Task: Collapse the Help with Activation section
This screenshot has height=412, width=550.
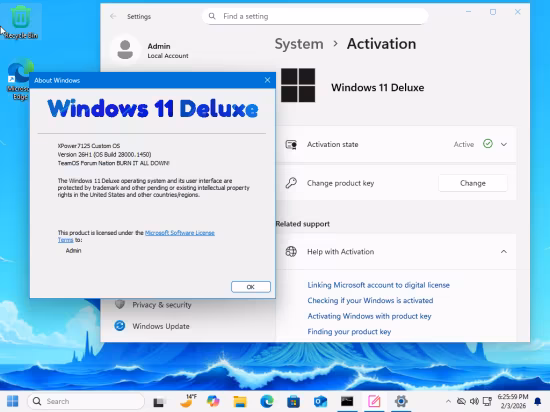Action: [504, 251]
